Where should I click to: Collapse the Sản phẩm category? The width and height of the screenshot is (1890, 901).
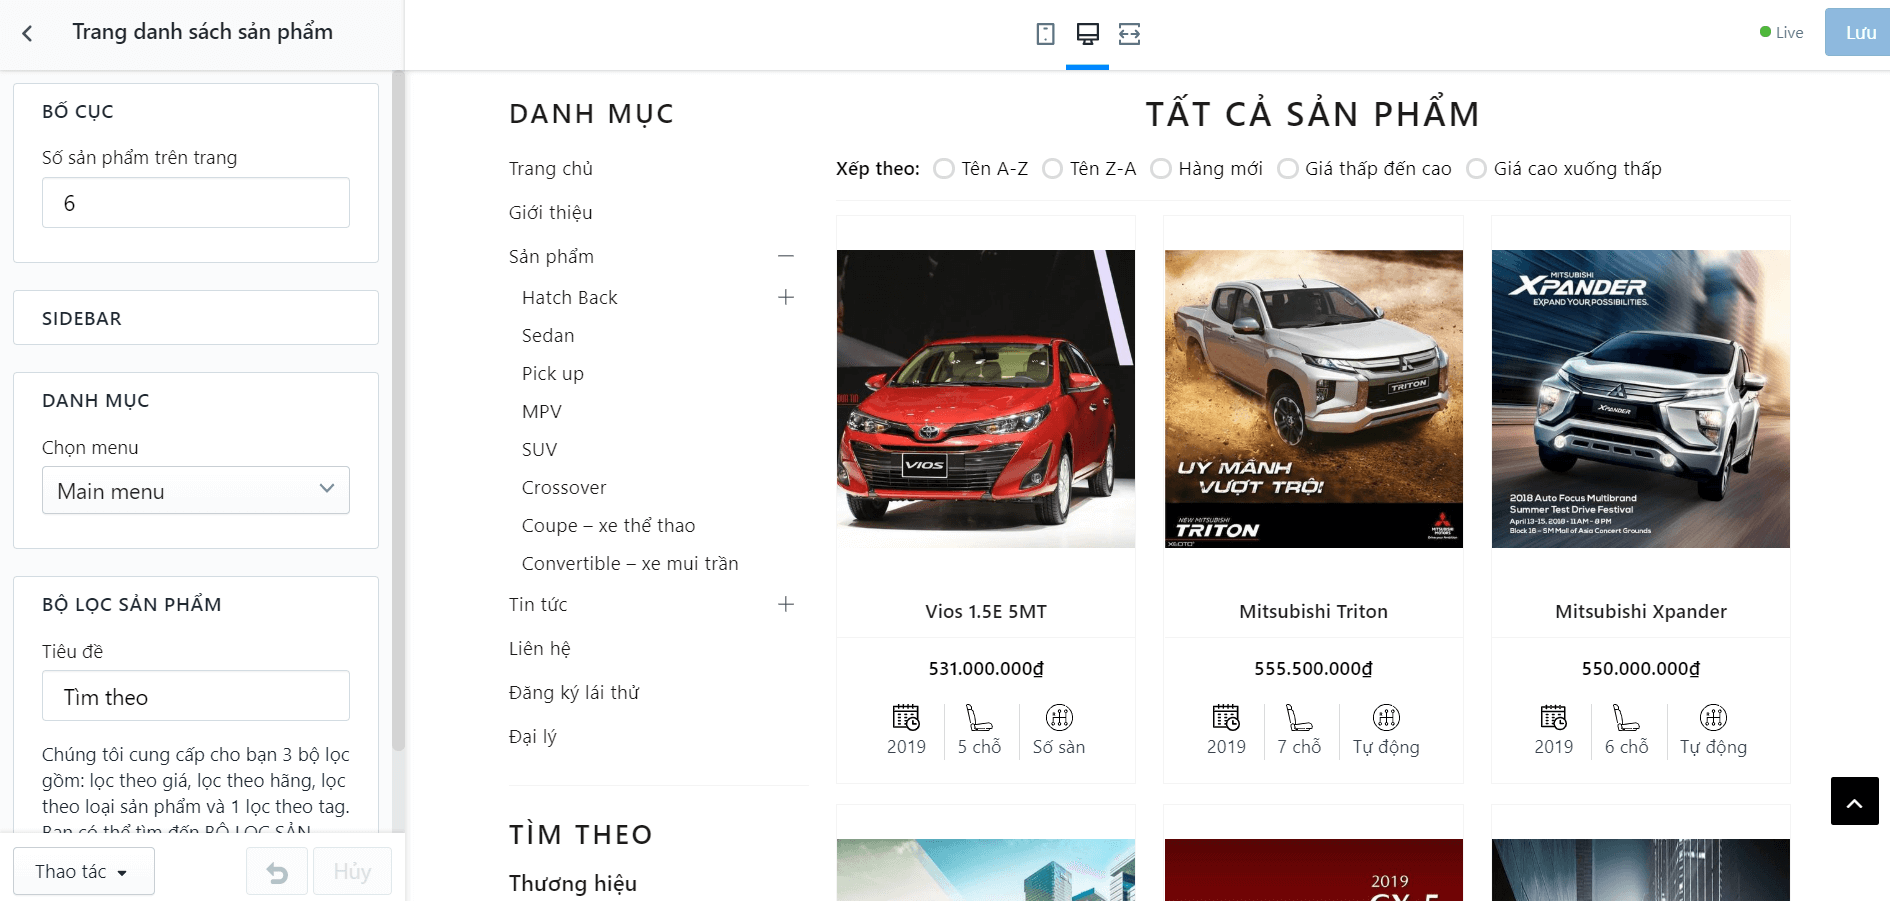pyautogui.click(x=786, y=257)
